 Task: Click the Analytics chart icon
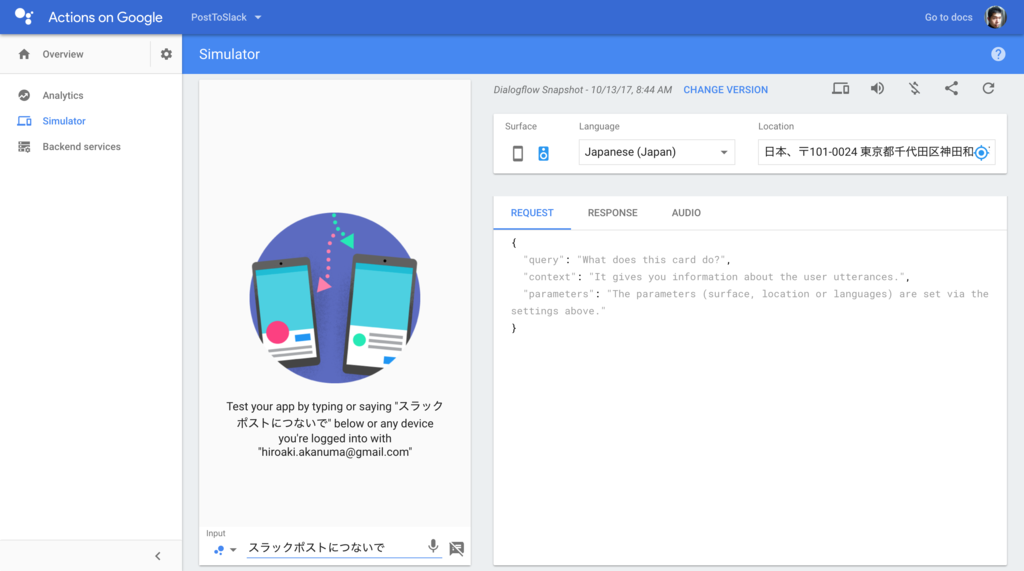[24, 95]
